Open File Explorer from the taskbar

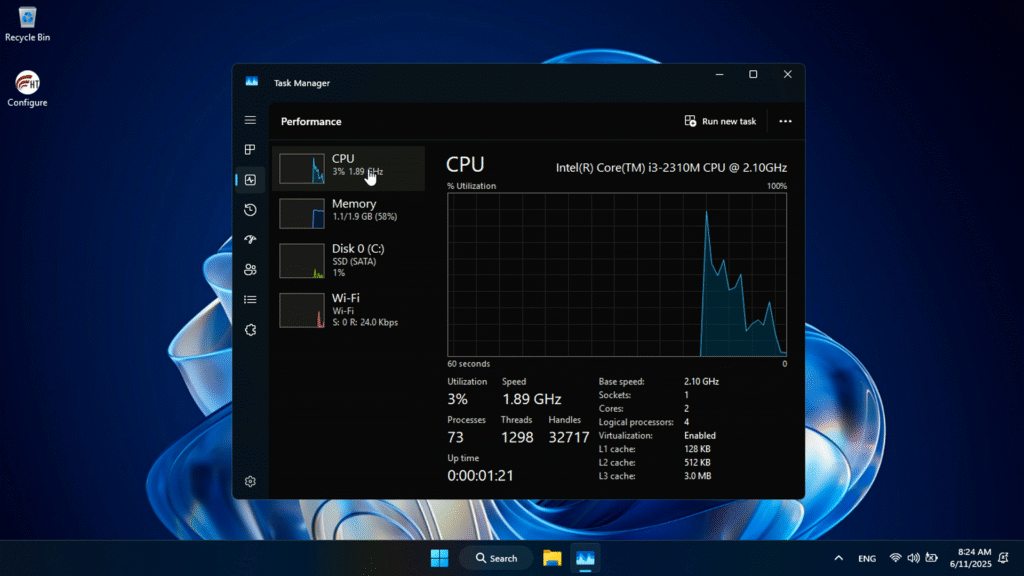tap(552, 558)
